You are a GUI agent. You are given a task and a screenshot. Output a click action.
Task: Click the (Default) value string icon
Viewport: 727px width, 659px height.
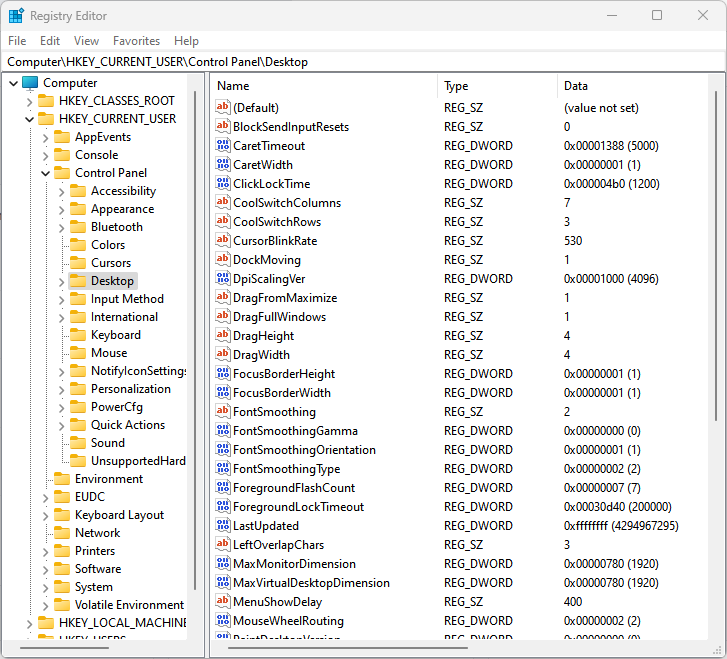click(223, 107)
